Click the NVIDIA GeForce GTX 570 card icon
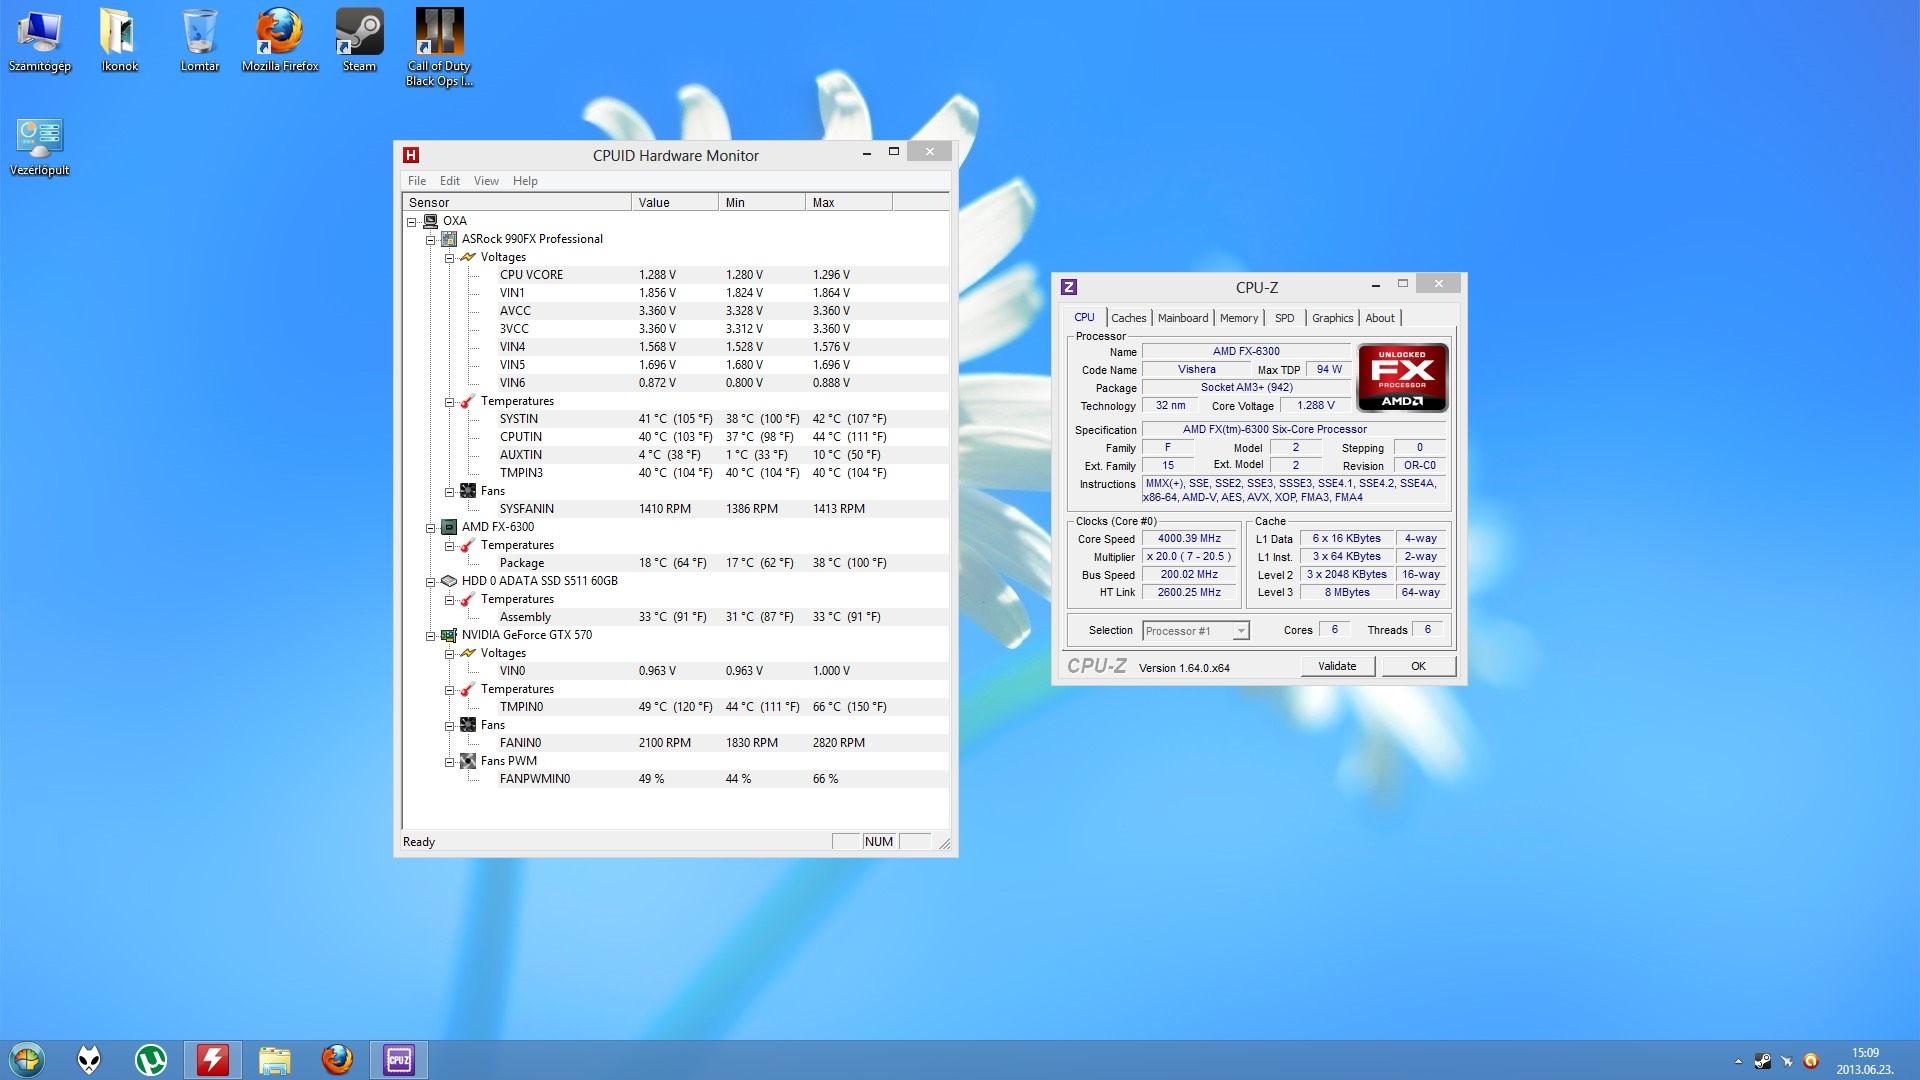The image size is (1920, 1080). point(449,635)
